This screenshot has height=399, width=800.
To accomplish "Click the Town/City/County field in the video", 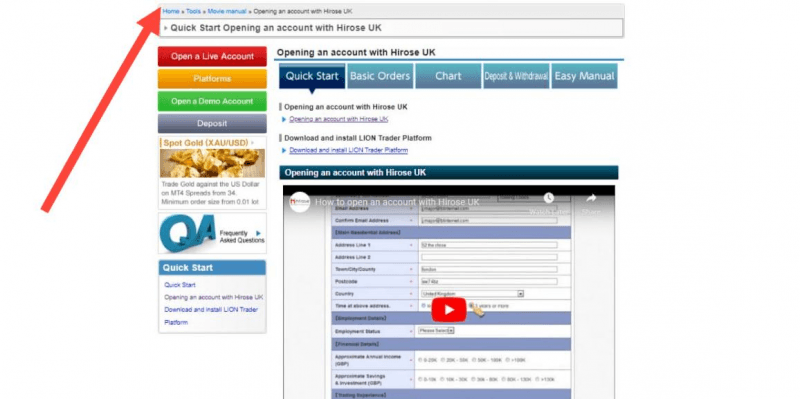I will click(x=489, y=269).
